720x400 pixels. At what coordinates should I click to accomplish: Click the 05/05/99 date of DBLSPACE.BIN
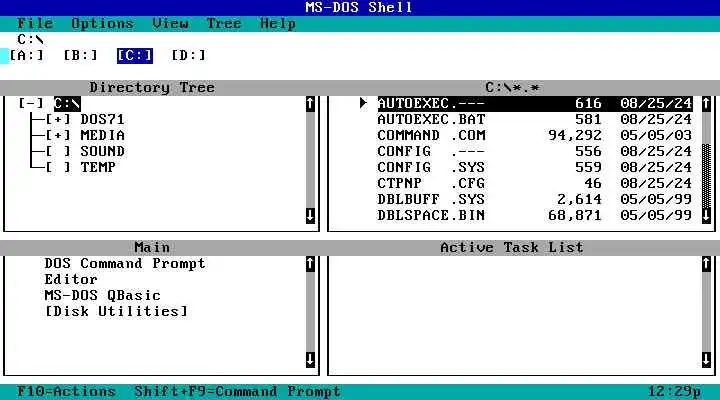coord(656,215)
